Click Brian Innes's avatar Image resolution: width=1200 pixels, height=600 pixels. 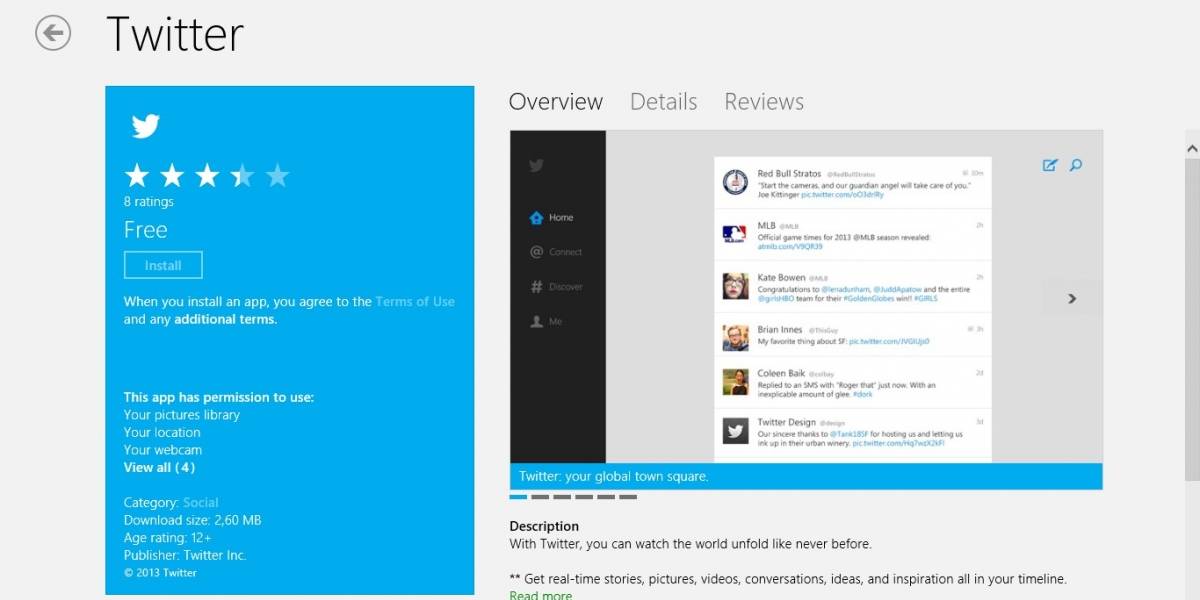[735, 337]
